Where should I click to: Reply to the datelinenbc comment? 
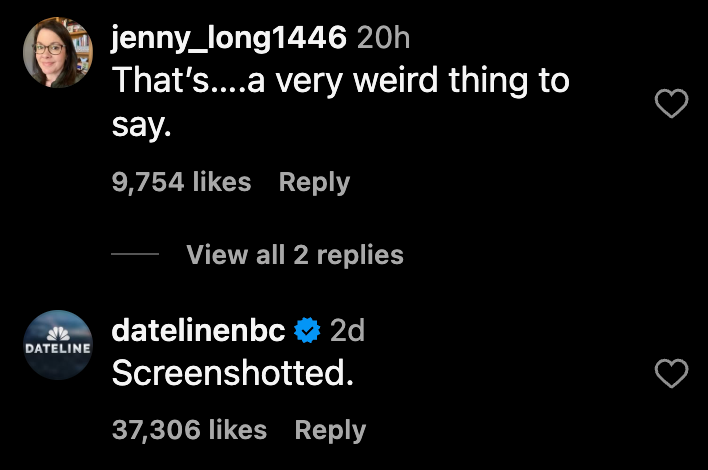coord(330,431)
